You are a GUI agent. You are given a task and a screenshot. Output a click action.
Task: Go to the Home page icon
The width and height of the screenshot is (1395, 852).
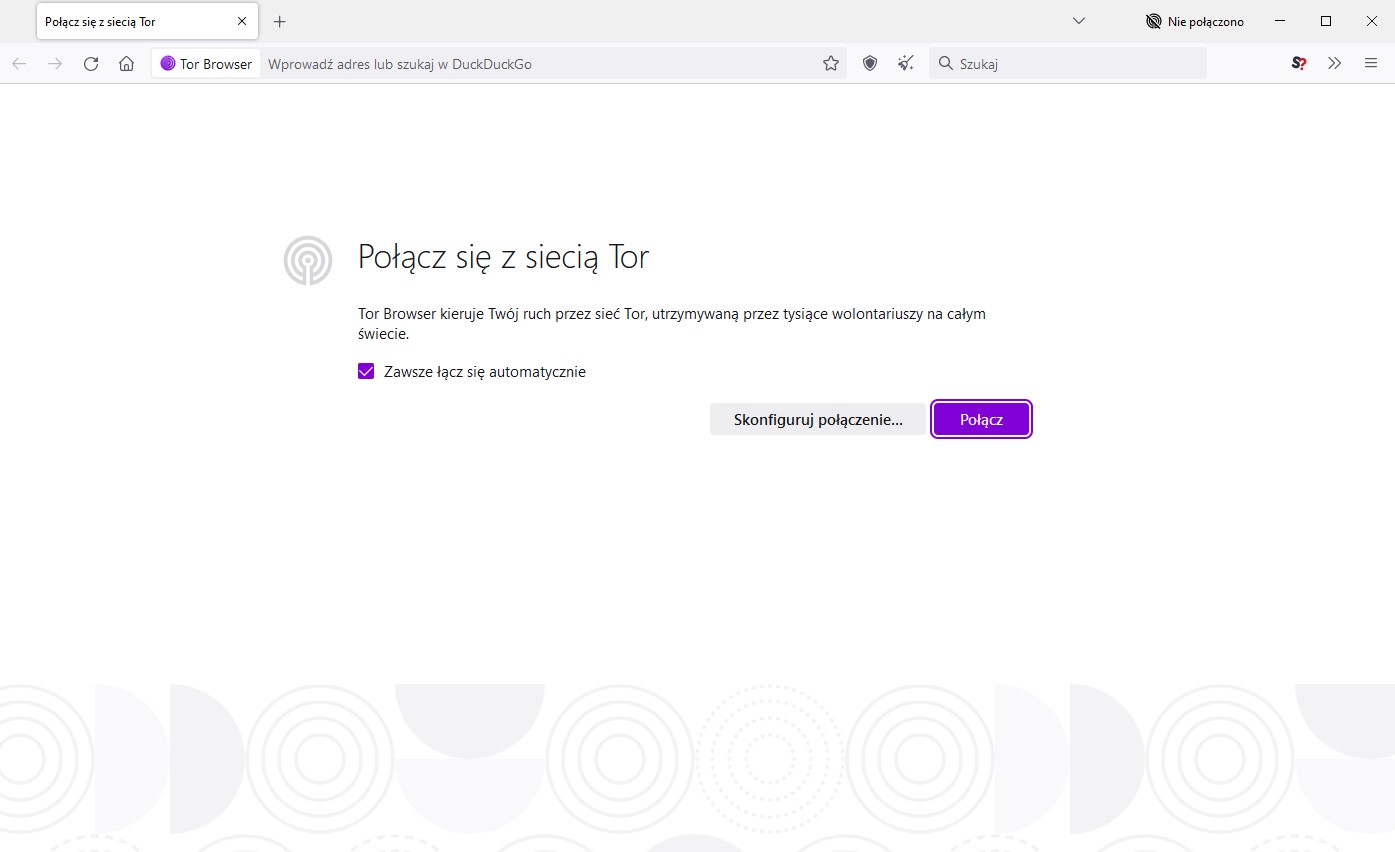click(126, 64)
